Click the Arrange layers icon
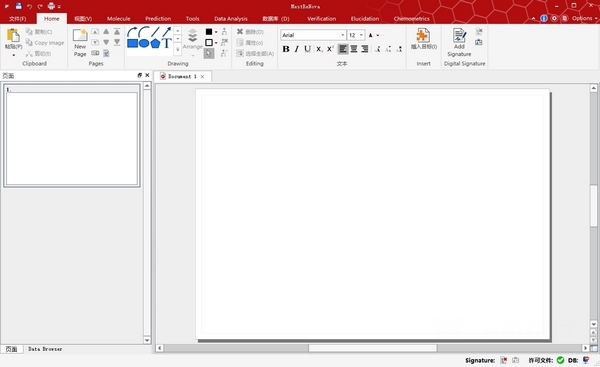 tap(192, 36)
